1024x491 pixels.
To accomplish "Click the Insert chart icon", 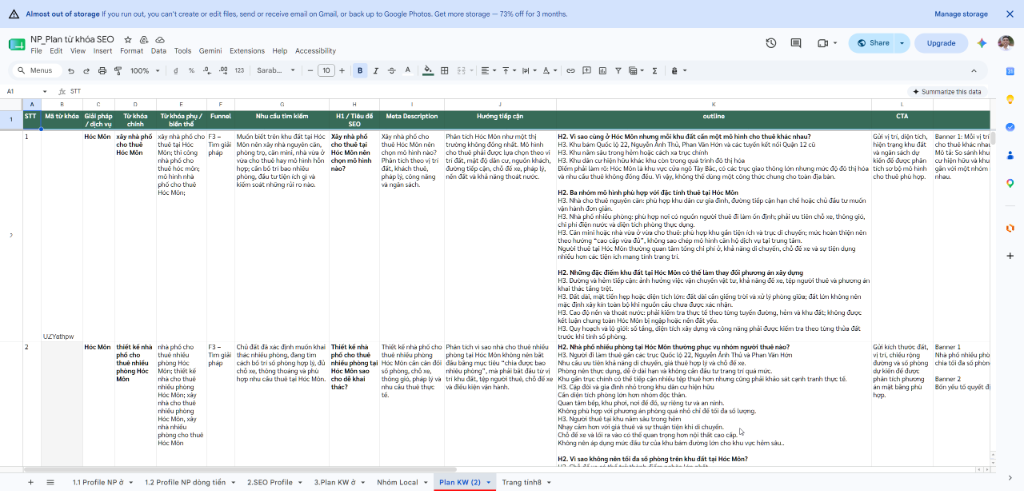I will pos(602,71).
